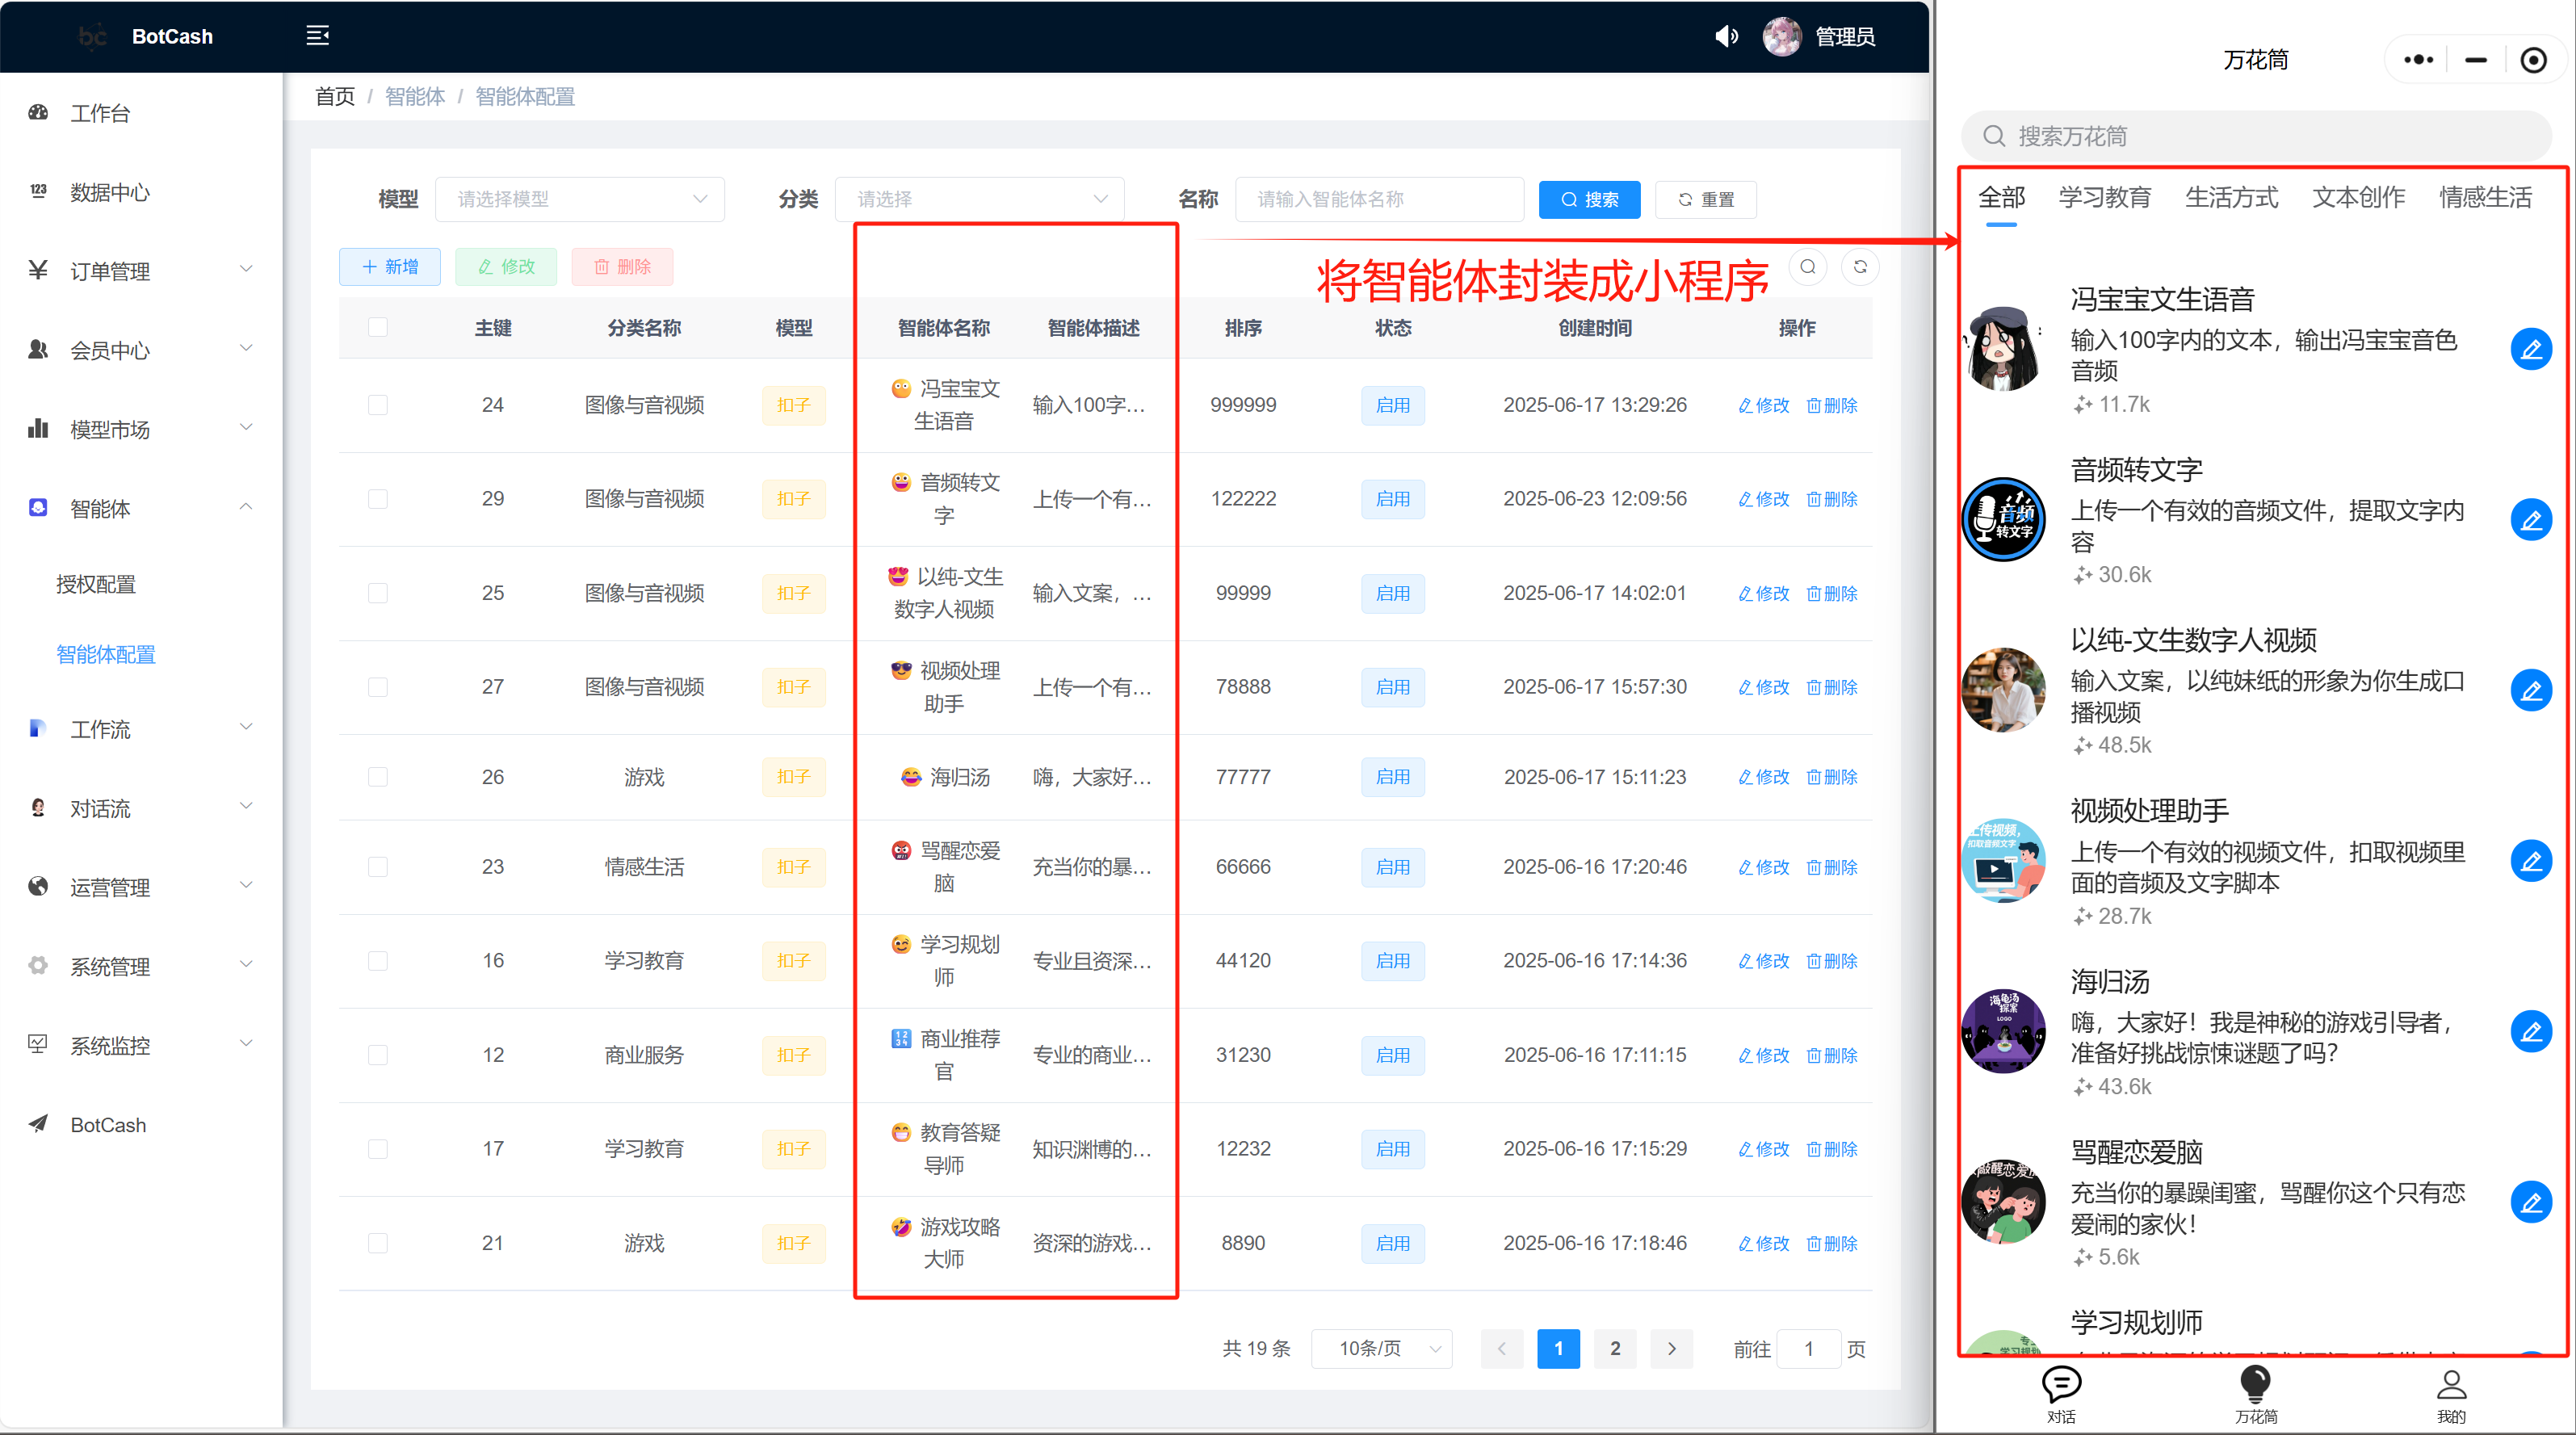
Task: Click the round search toggle icon above table
Action: click(x=1808, y=267)
